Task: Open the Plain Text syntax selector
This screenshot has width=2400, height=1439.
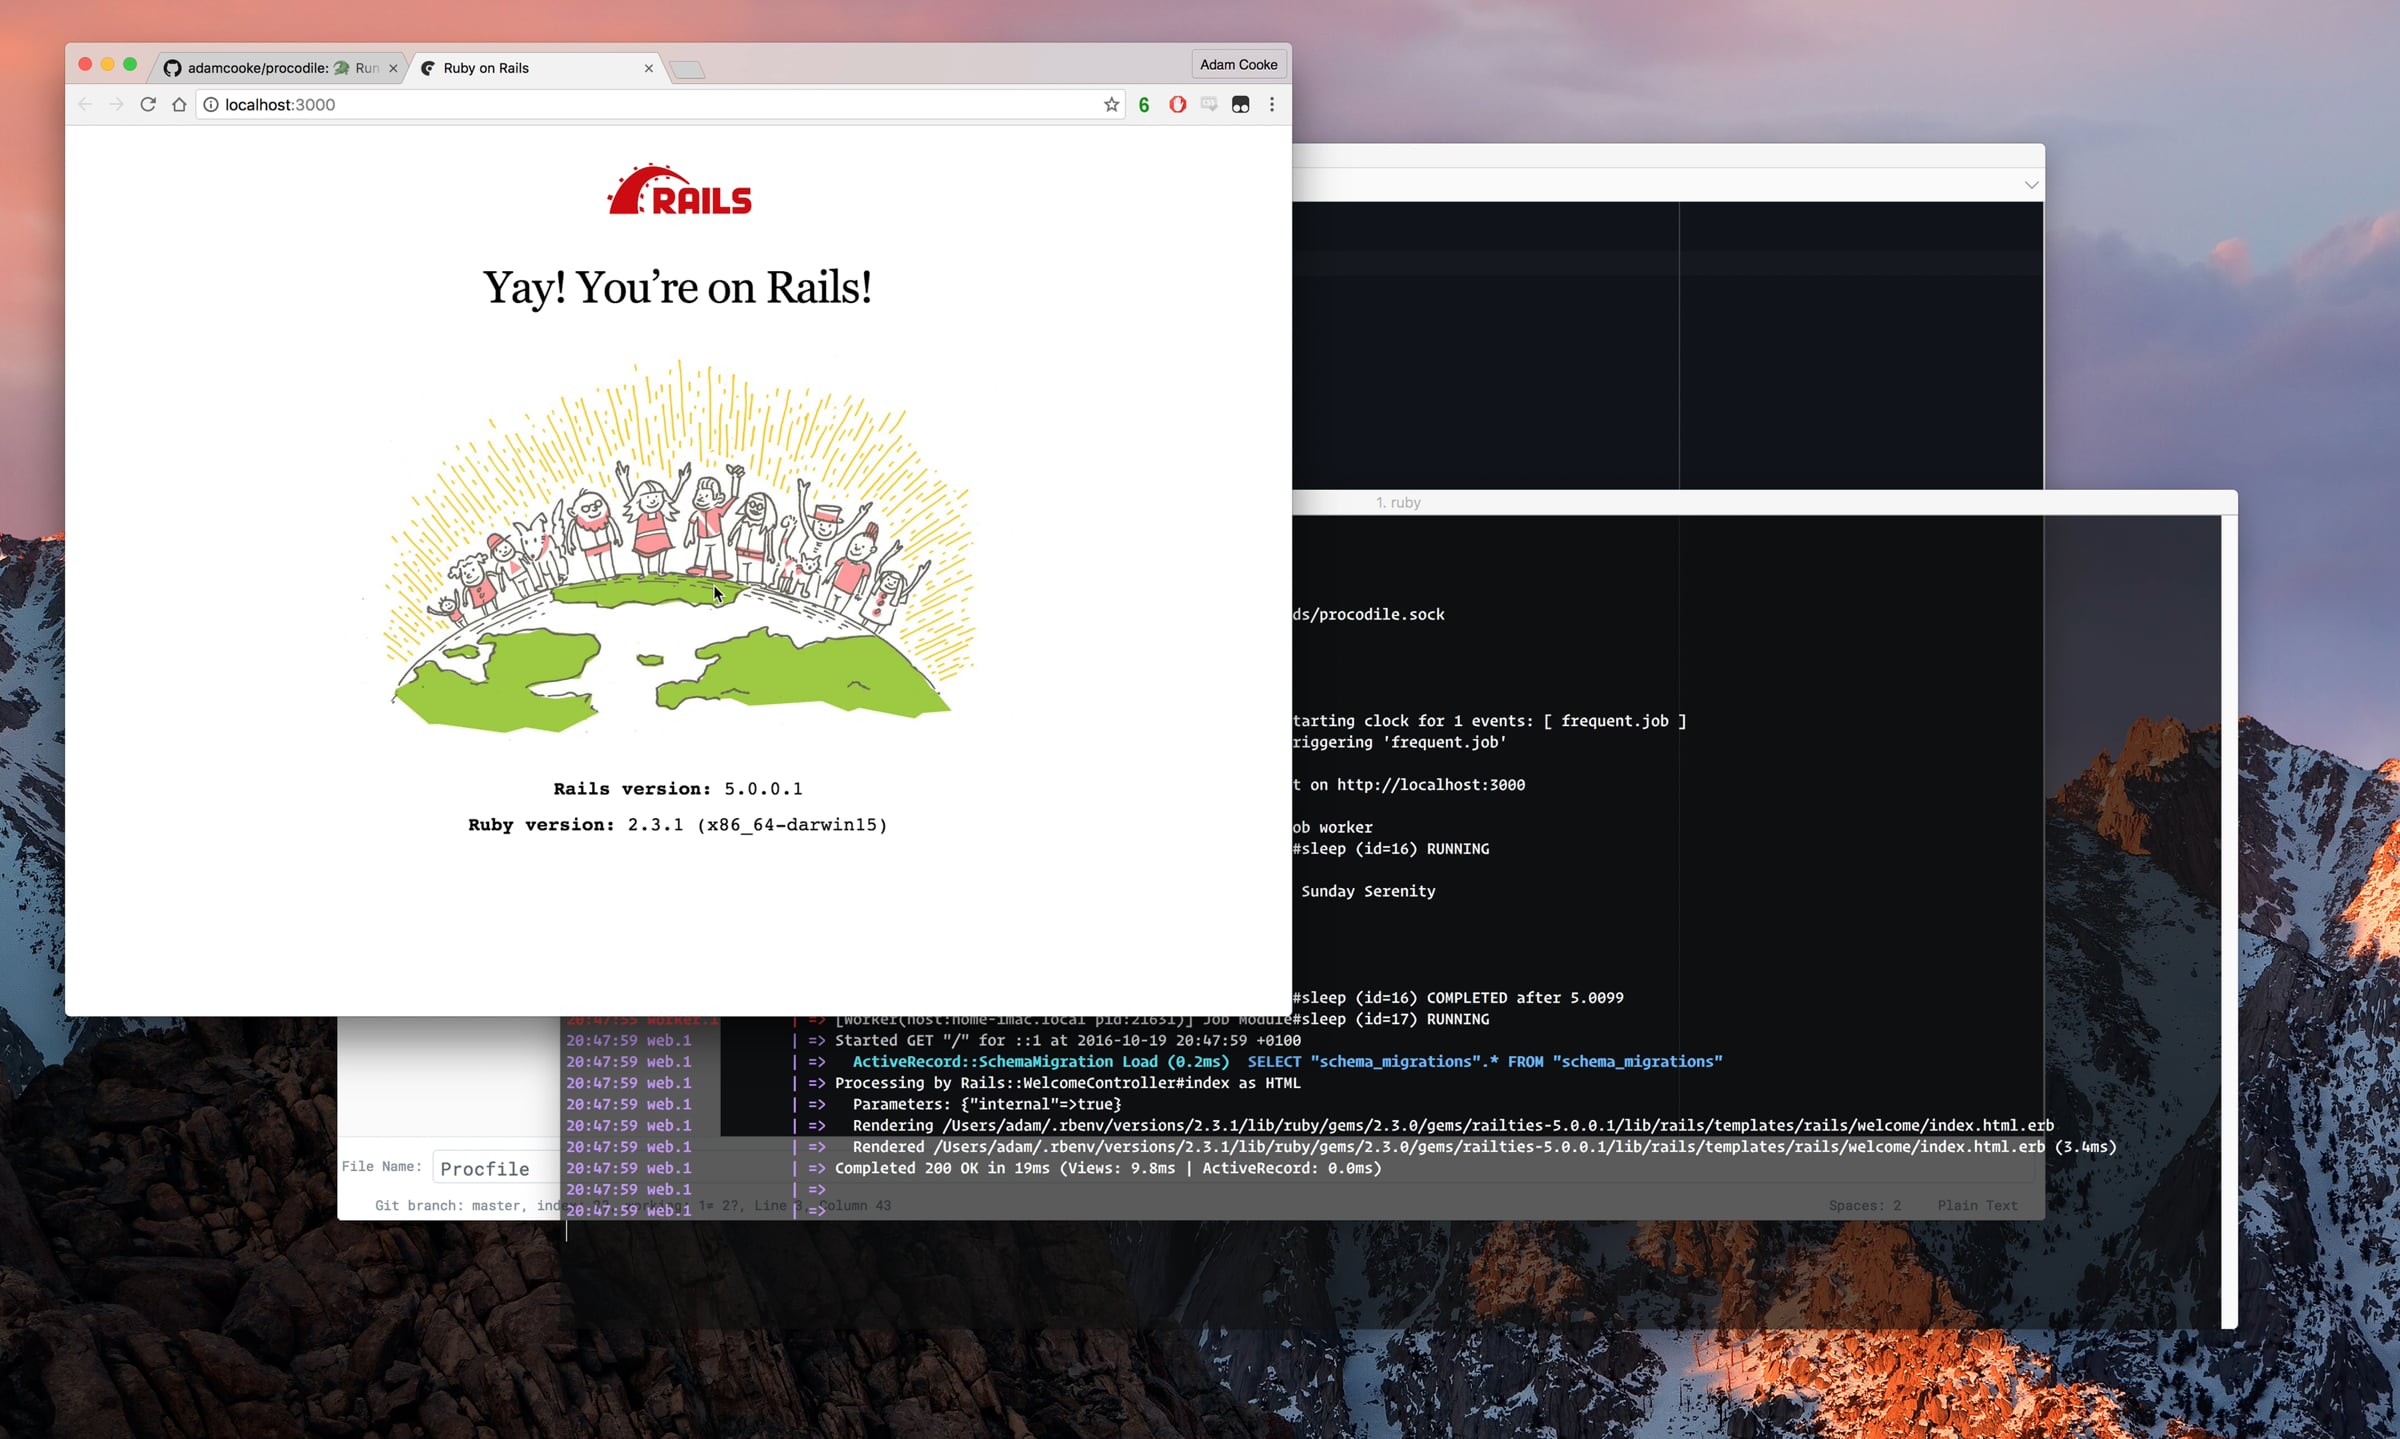Action: coord(1977,1205)
